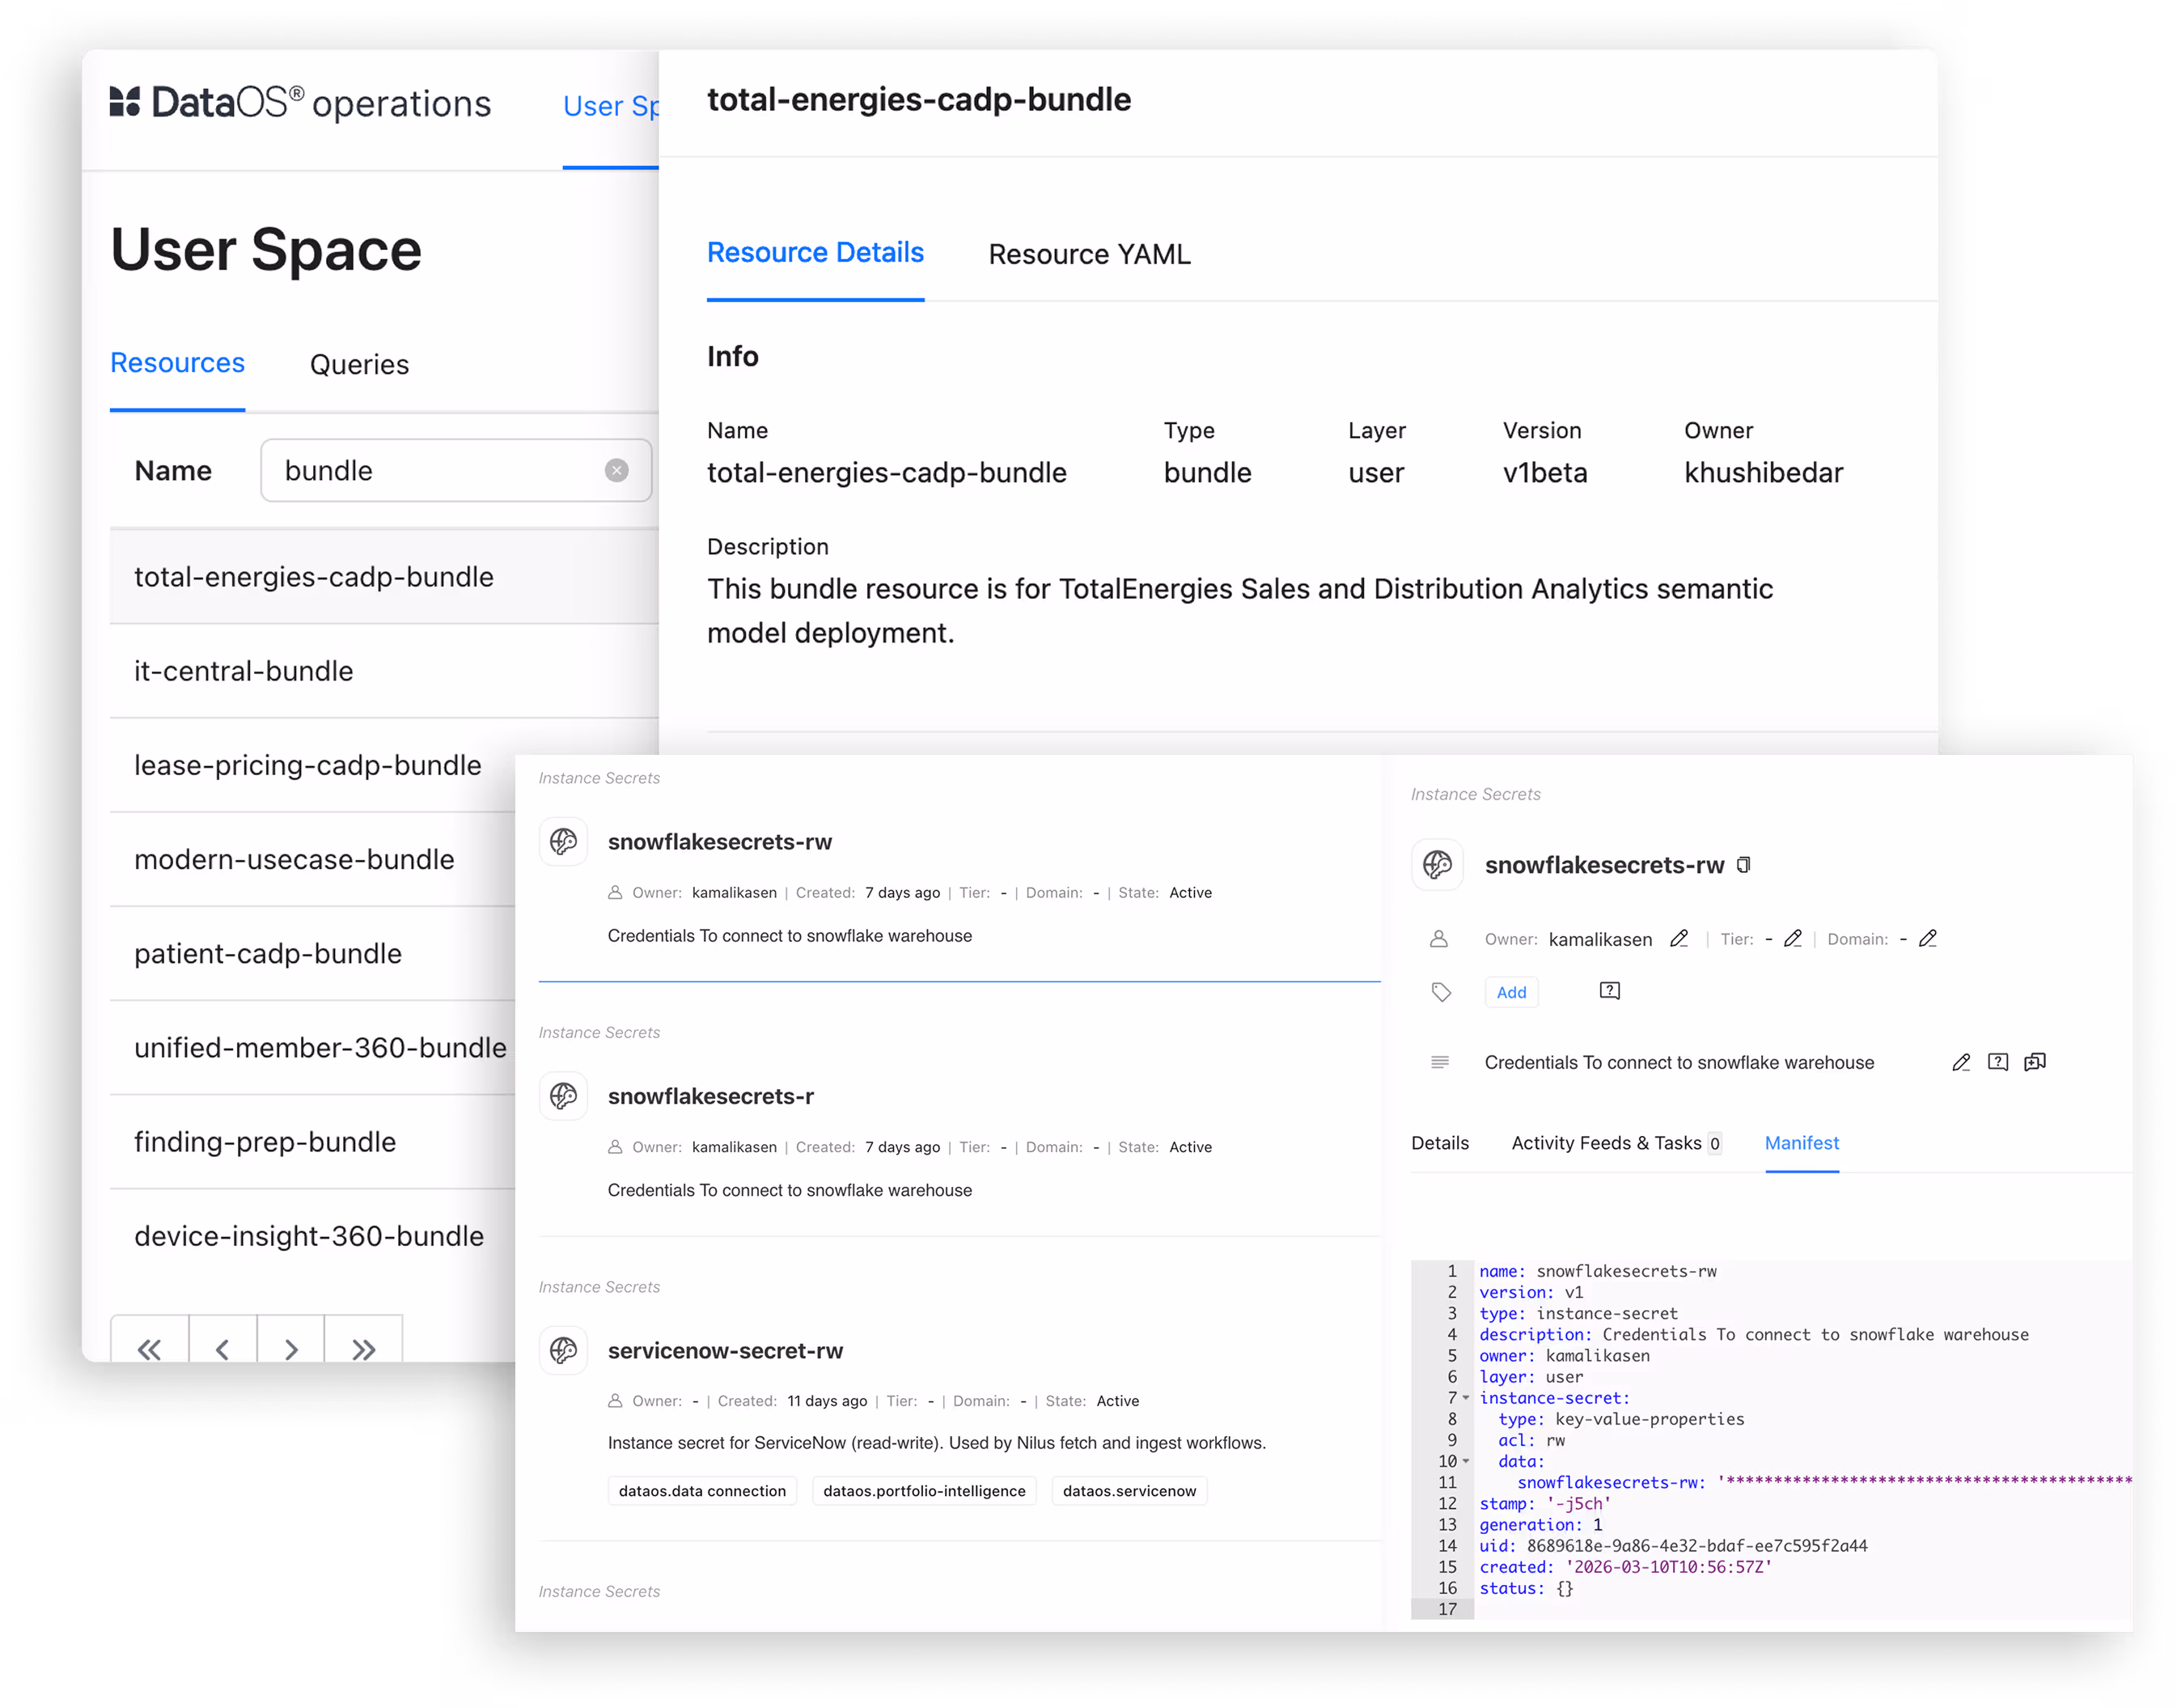Clear the bundle text in the Name filter
Viewport: 2177px width, 1708px height.
[616, 470]
